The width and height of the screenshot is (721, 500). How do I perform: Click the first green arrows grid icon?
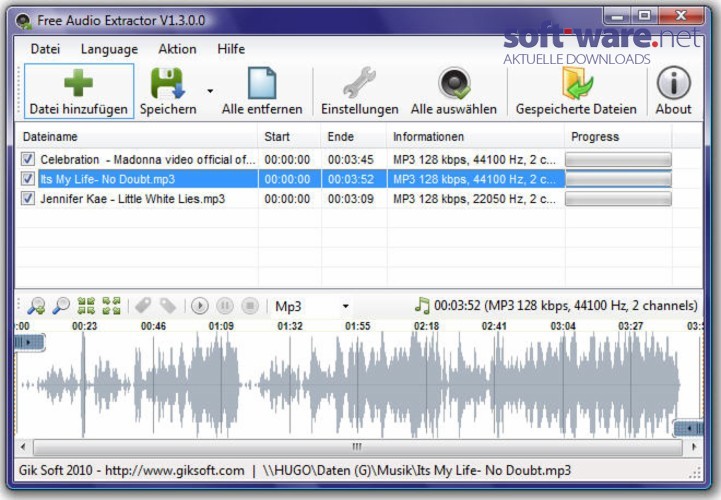86,306
